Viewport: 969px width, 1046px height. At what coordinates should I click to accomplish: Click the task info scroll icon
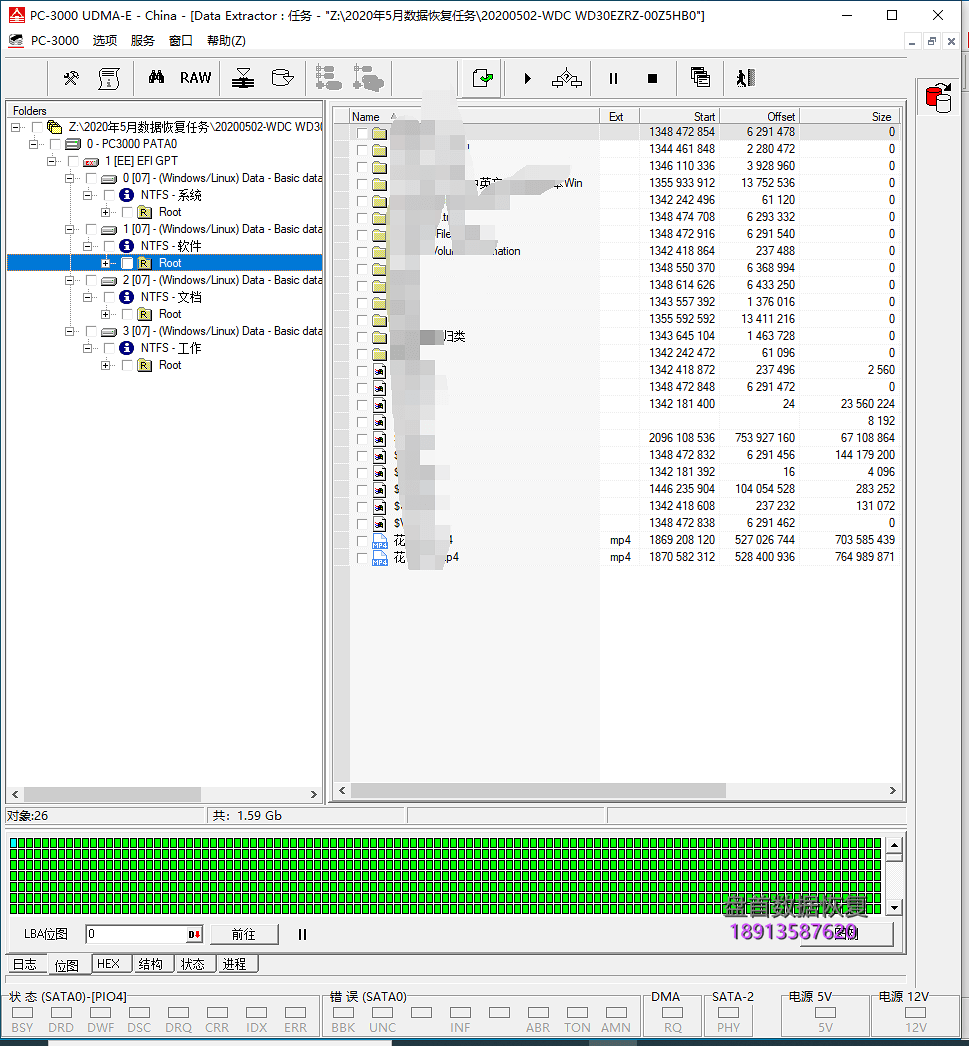pos(109,79)
